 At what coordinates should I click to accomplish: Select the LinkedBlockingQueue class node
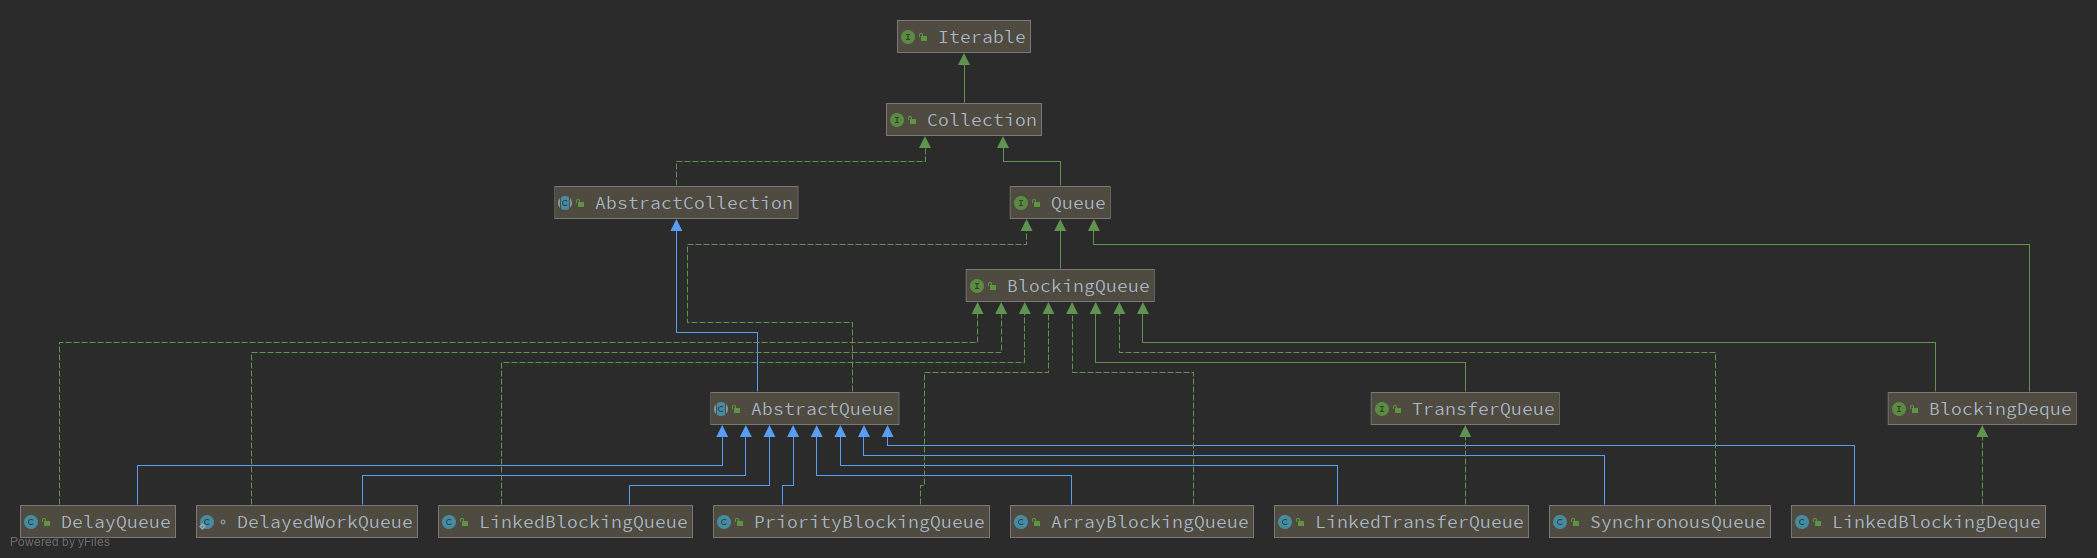click(565, 522)
